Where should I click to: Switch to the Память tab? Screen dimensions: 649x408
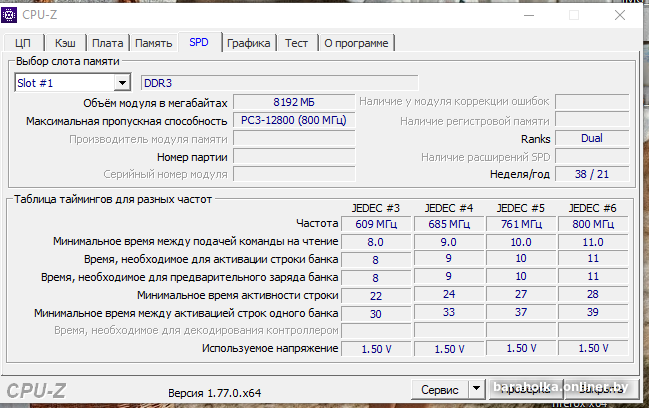(154, 43)
